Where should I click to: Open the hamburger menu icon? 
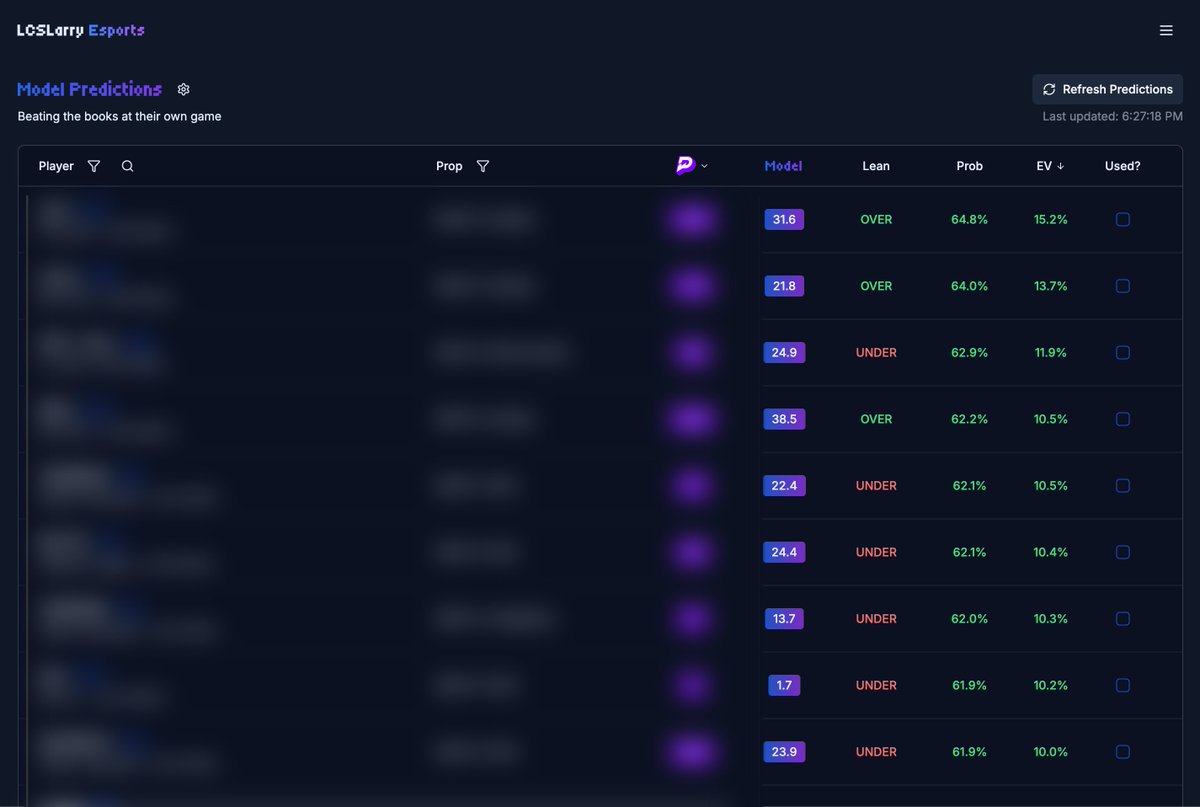pos(1166,30)
